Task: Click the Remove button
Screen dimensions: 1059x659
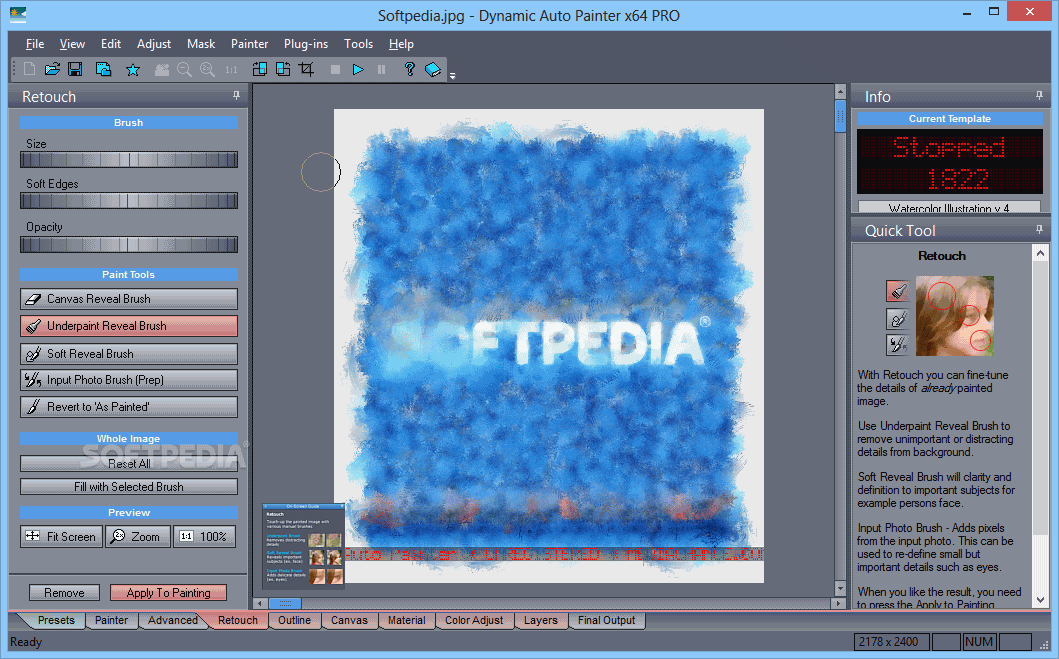Action: [x=64, y=592]
